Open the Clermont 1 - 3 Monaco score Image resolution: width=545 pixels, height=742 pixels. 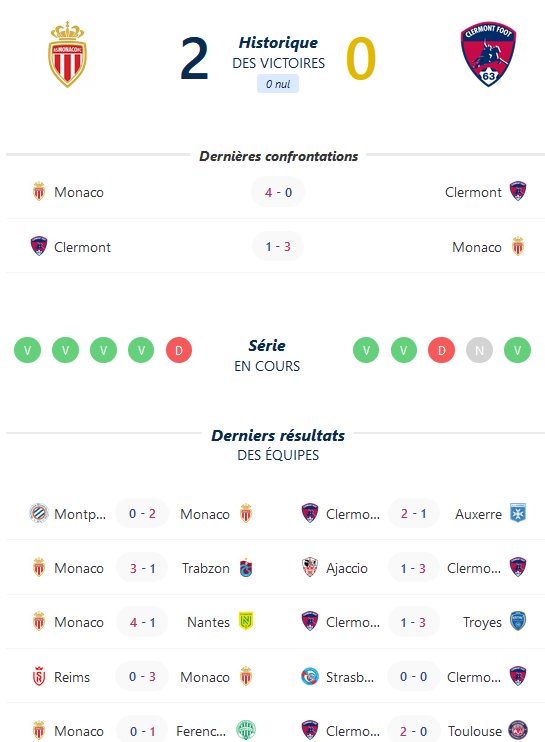(278, 247)
